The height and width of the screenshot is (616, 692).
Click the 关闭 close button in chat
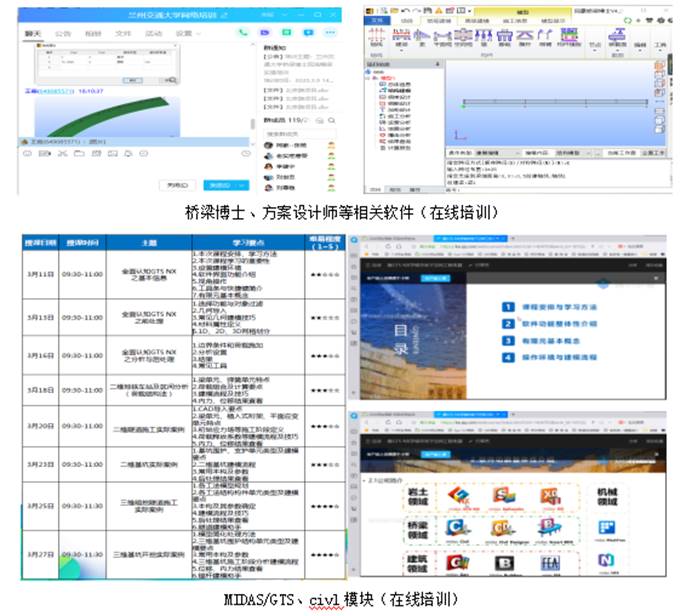[176, 186]
